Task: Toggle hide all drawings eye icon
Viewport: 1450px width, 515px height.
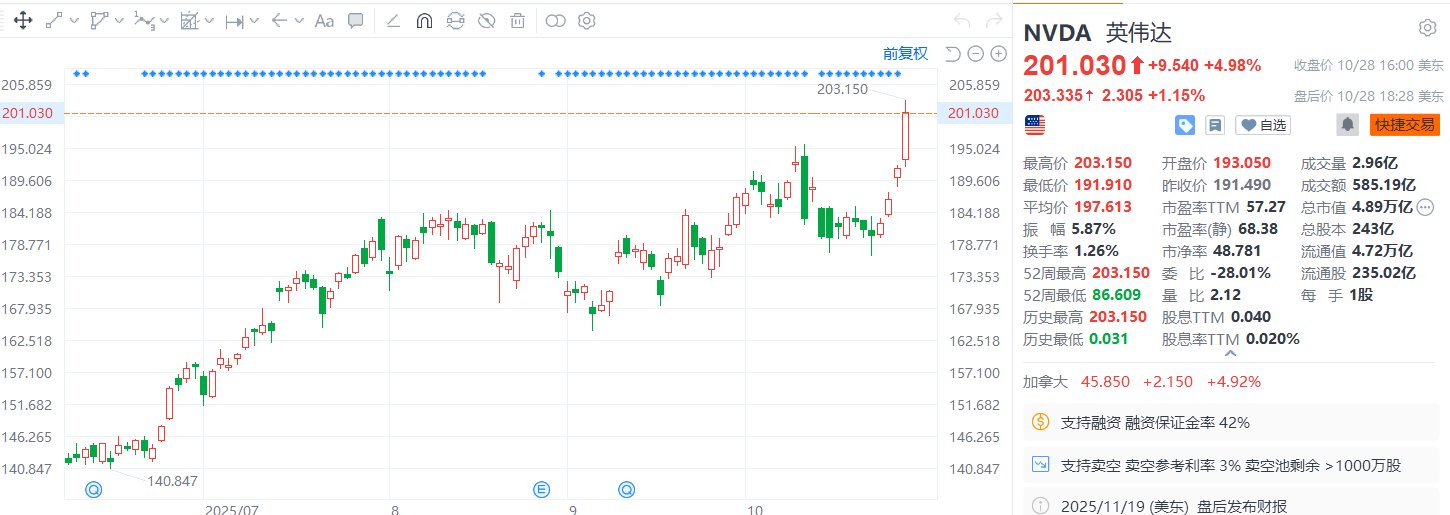Action: coord(486,20)
